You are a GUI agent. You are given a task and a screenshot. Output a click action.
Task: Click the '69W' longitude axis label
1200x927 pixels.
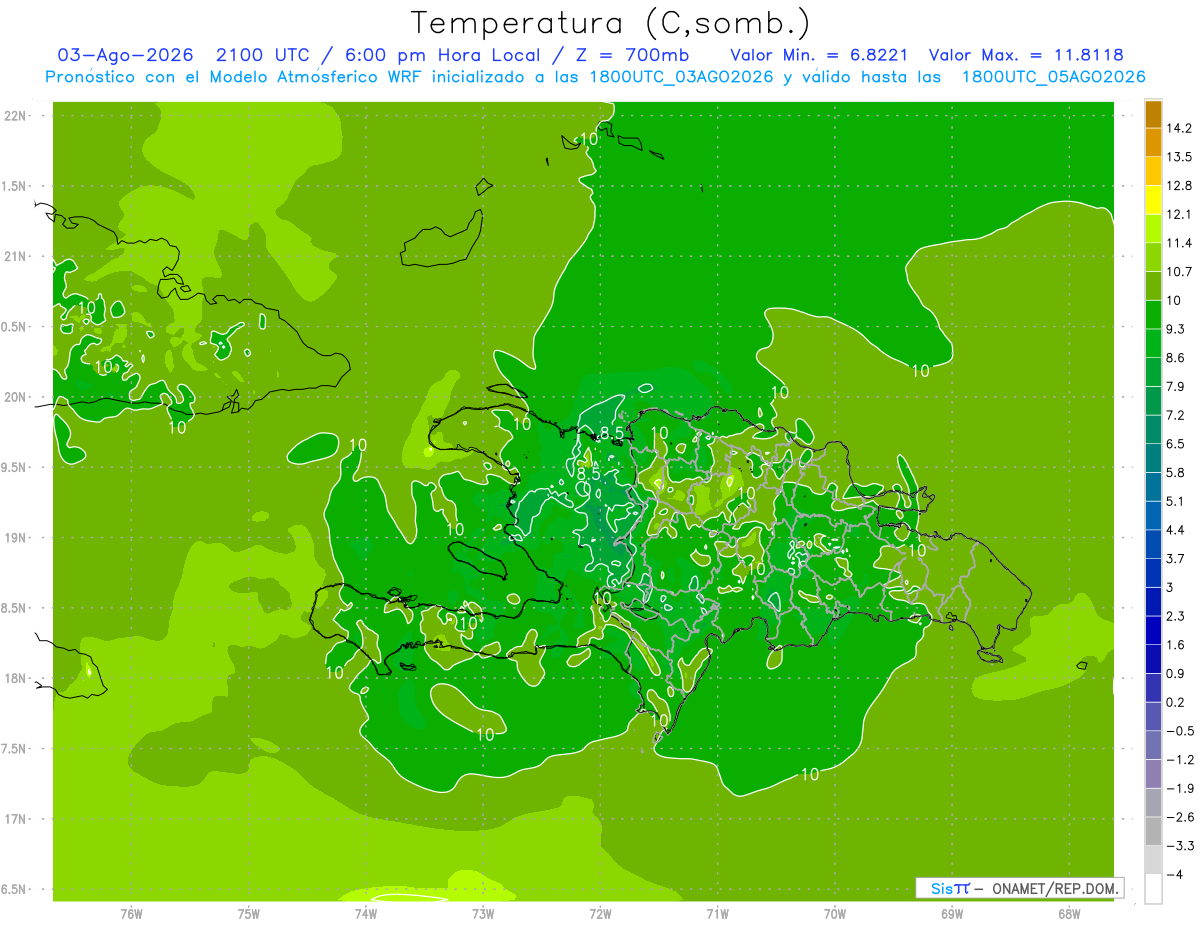point(952,913)
